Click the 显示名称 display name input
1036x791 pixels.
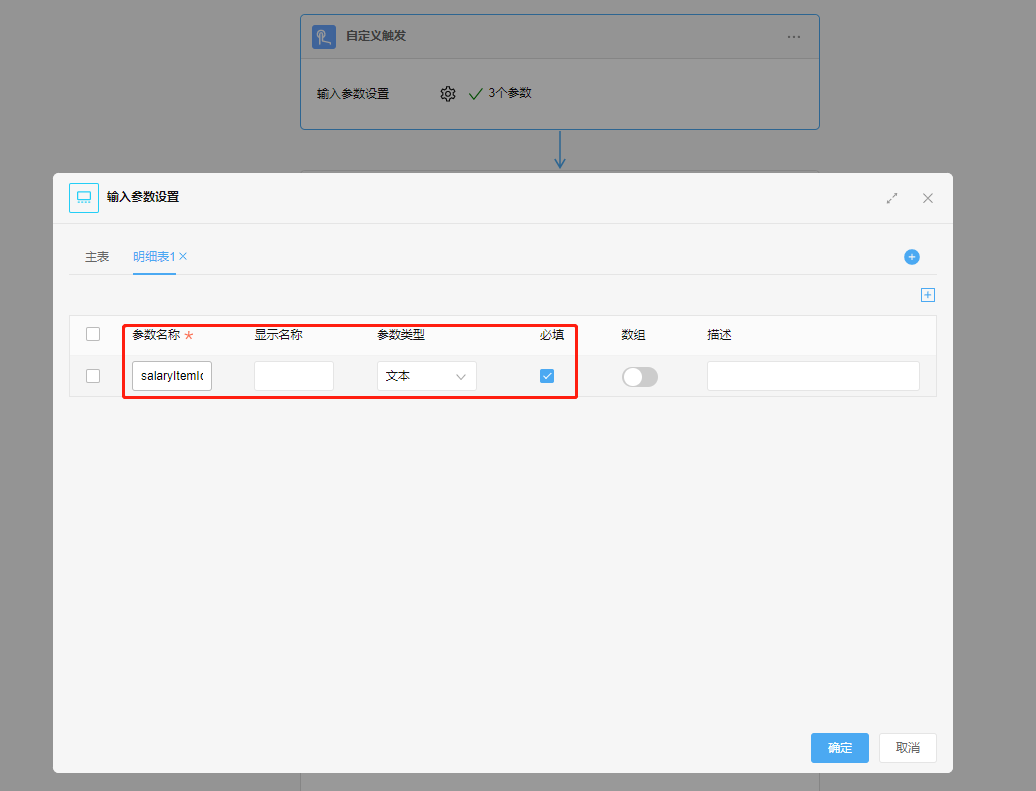click(294, 376)
